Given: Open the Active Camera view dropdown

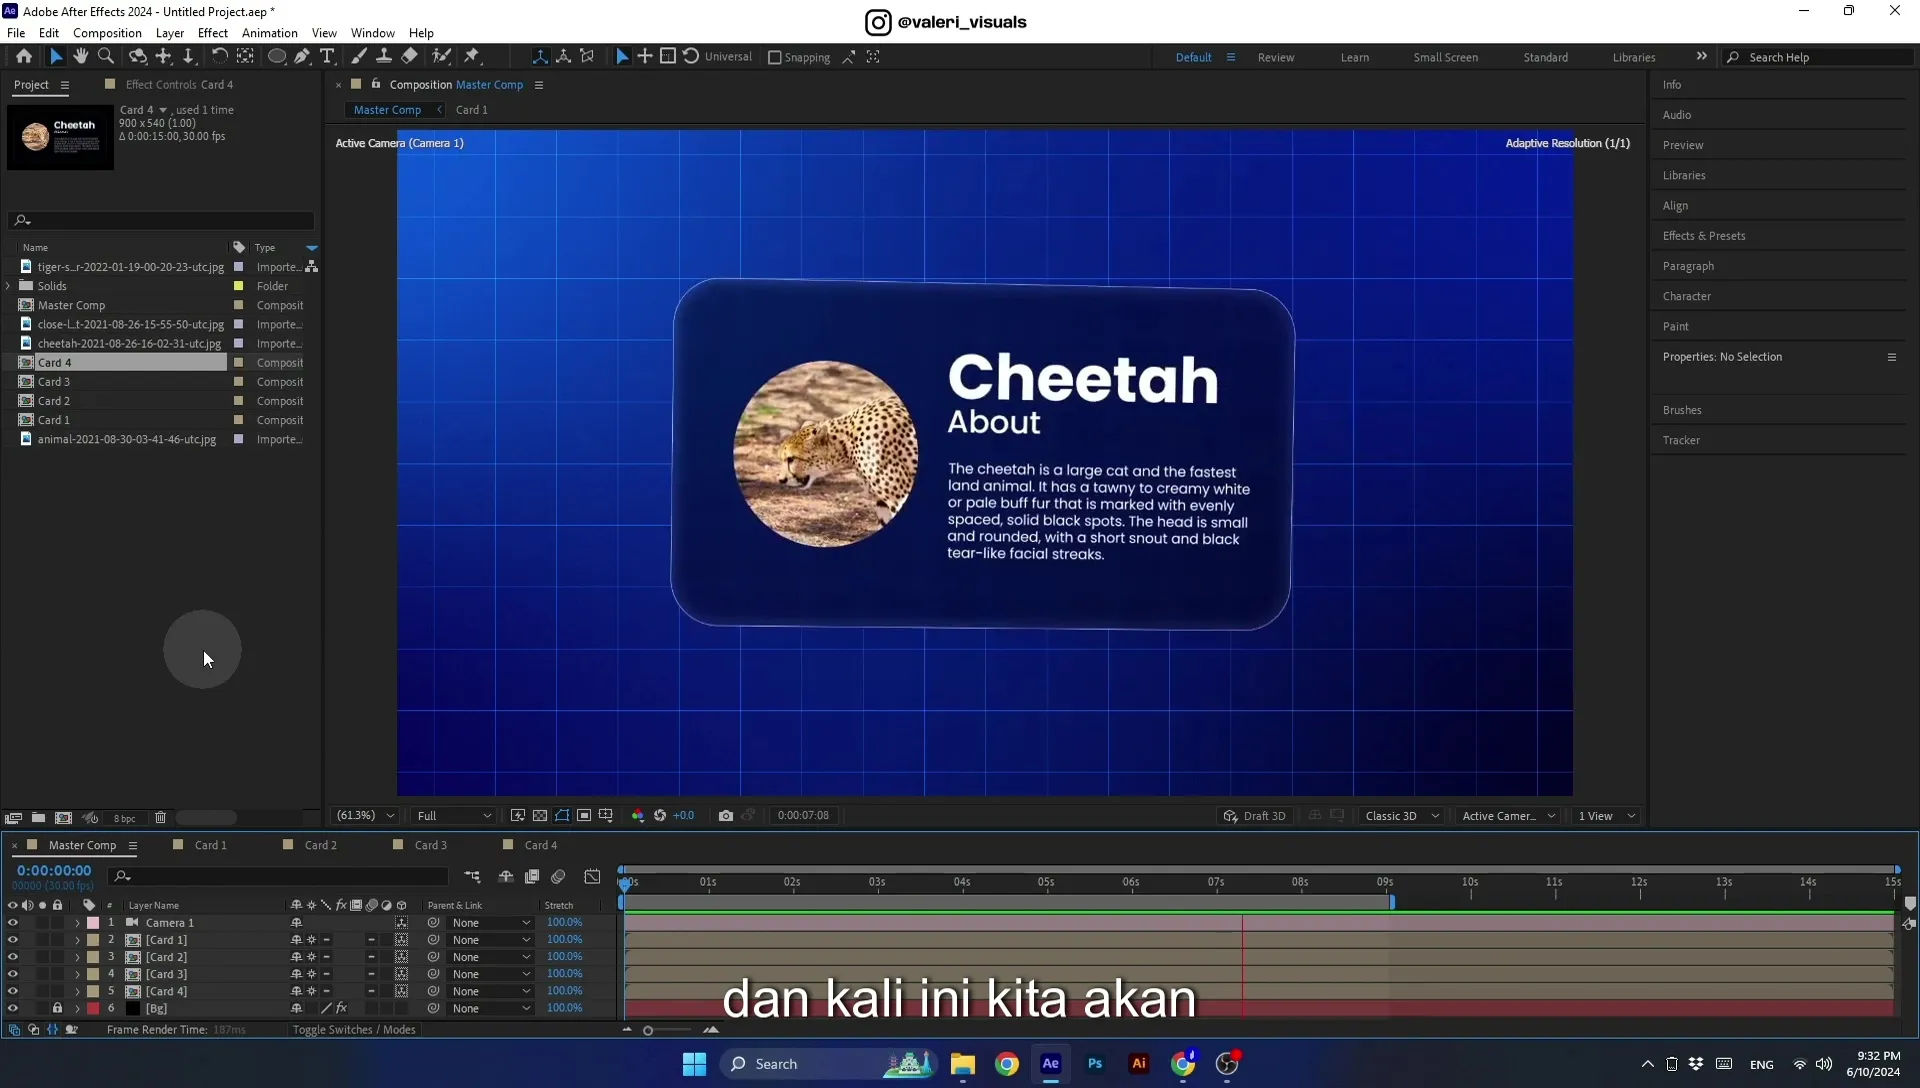Looking at the screenshot, I should point(1508,816).
